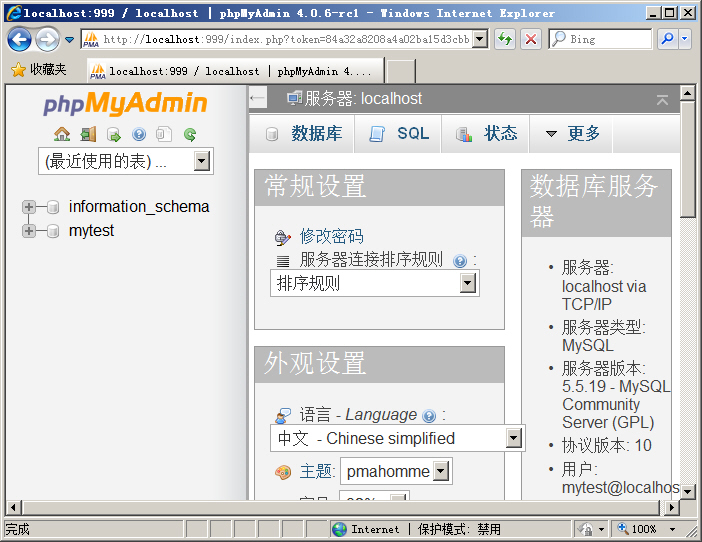Click the MySQL documentation pages icon
702x542 pixels.
click(164, 134)
